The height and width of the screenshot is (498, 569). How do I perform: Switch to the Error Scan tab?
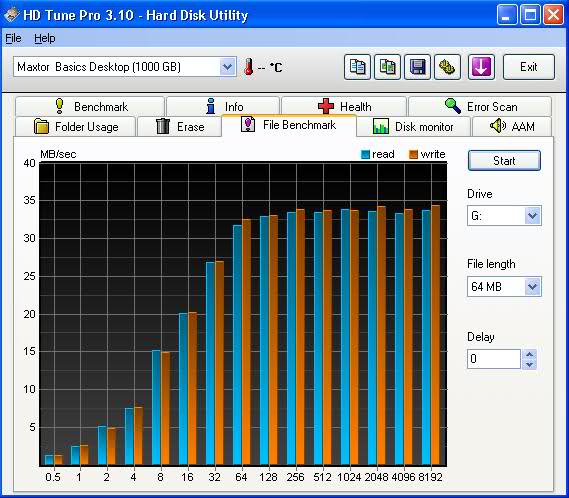tap(480, 106)
